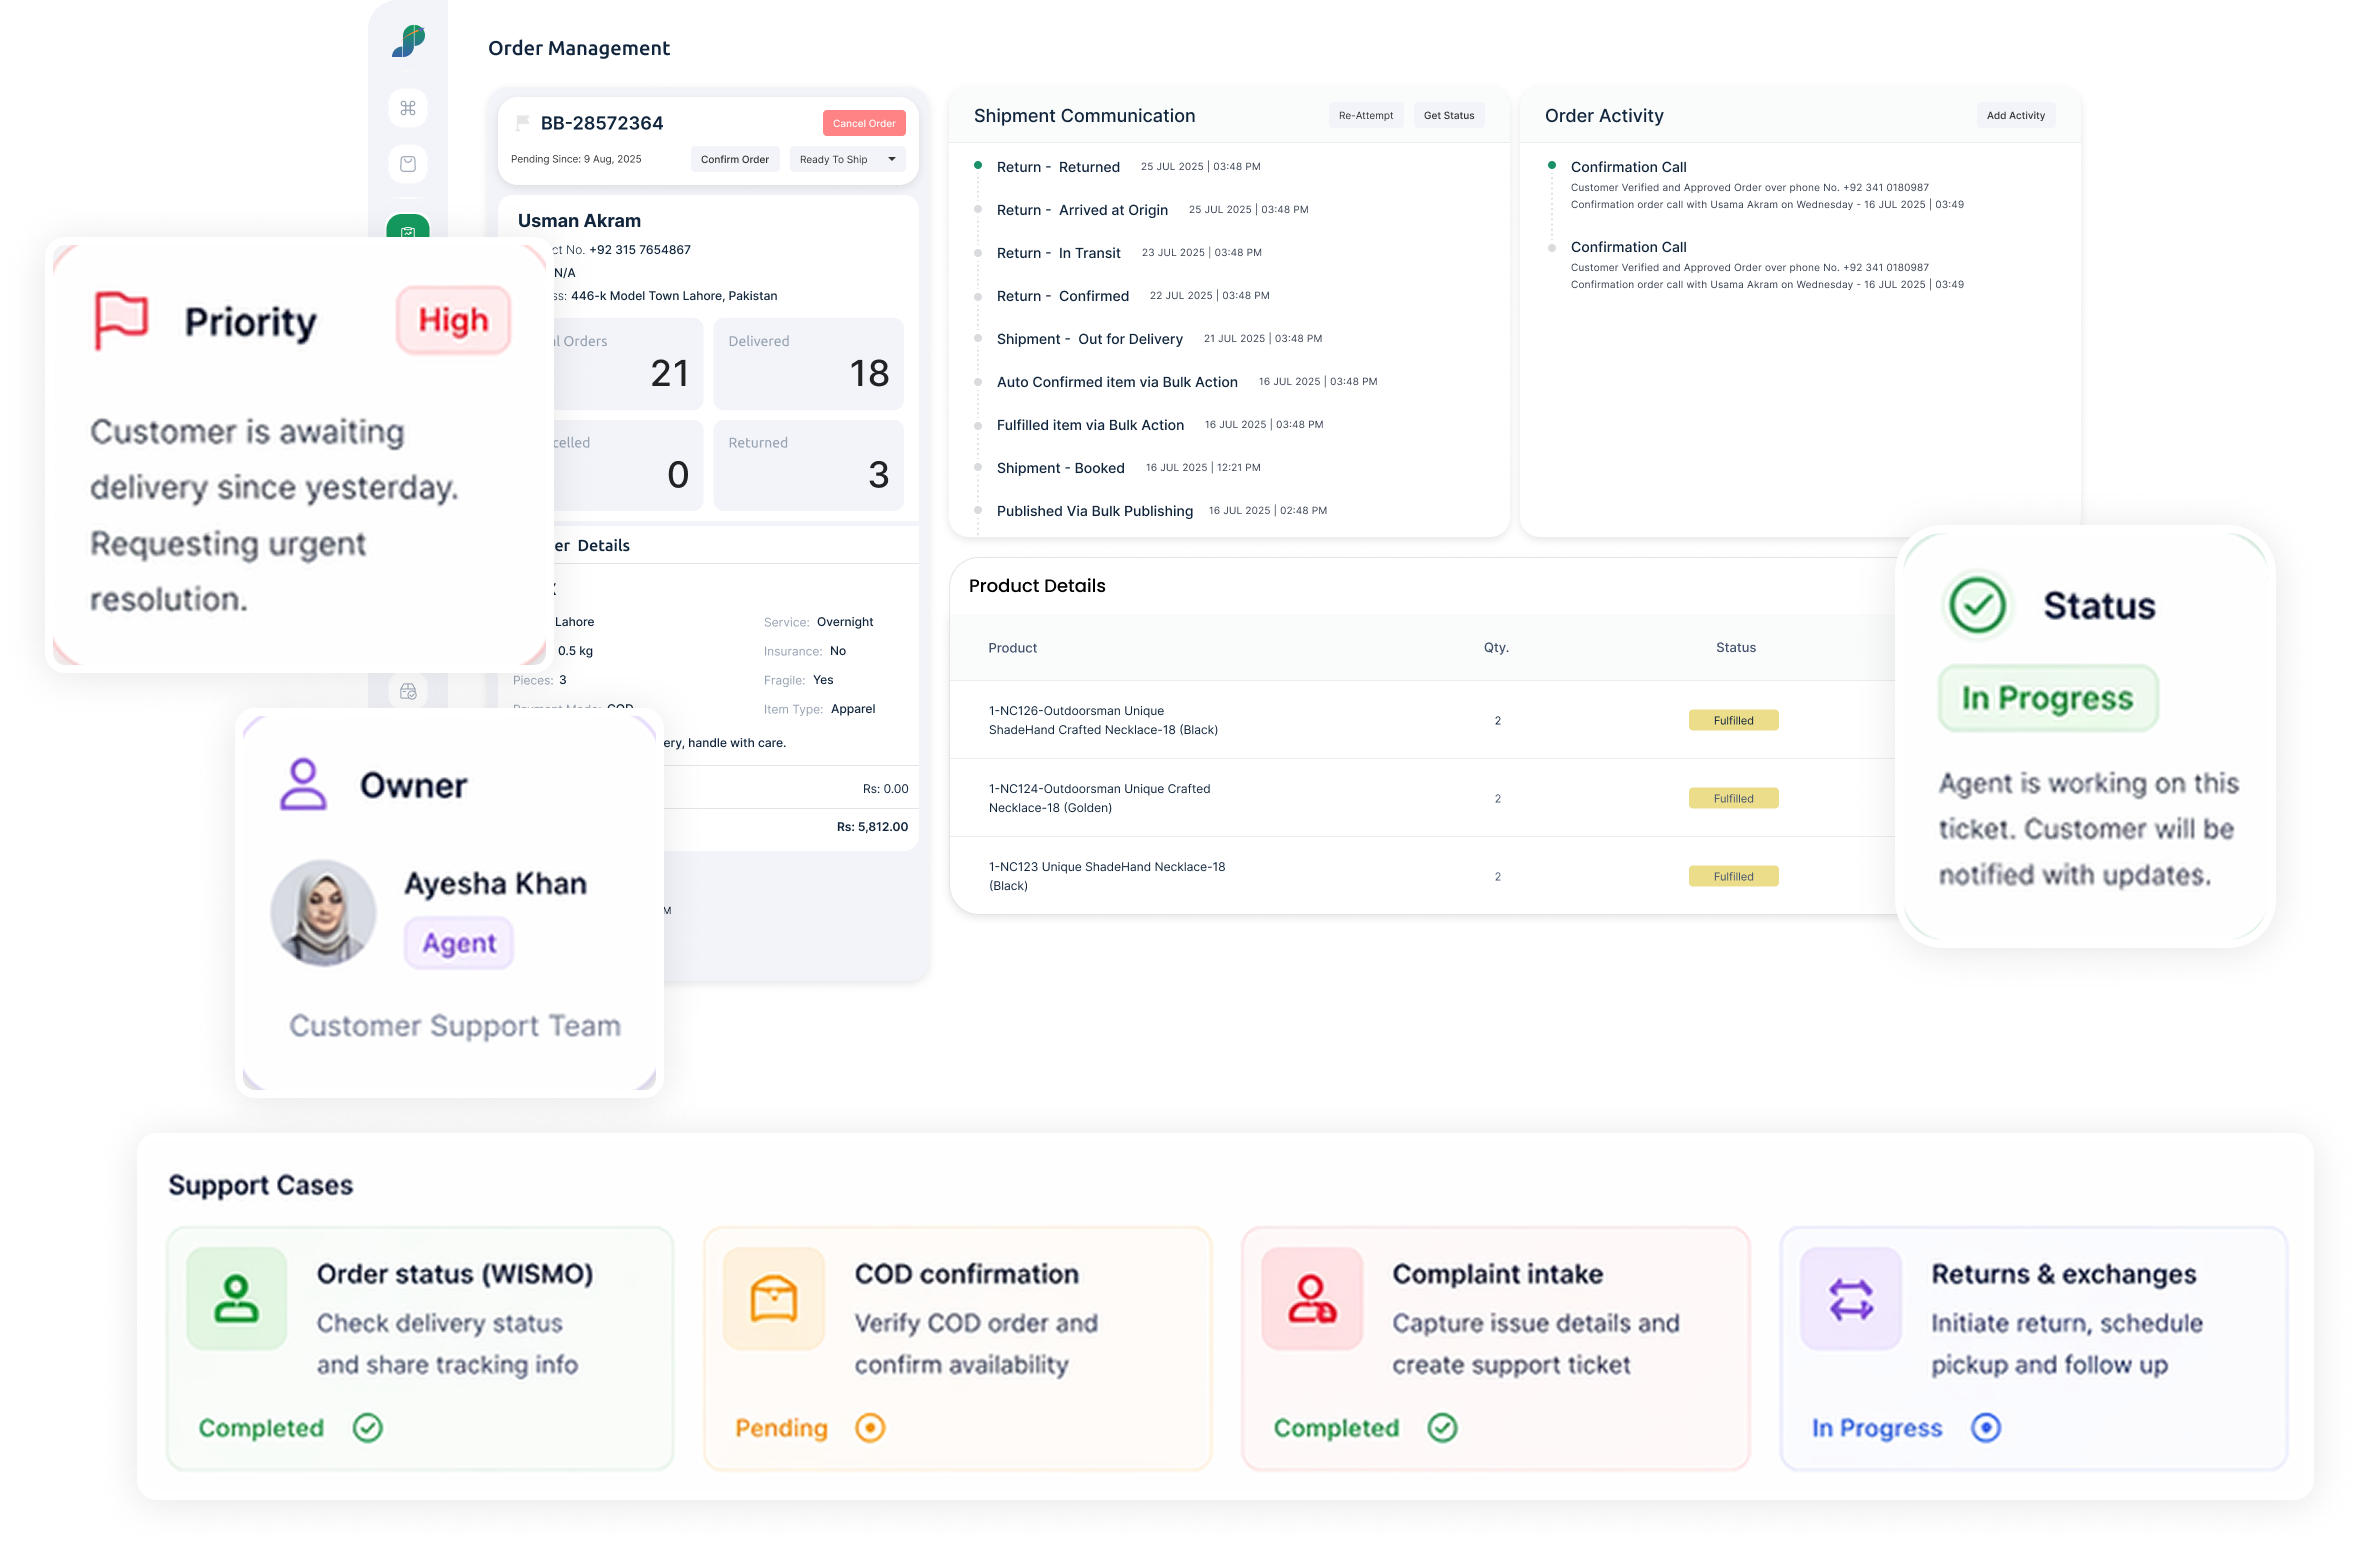Toggle In Progress radio on Returns card

1986,1428
